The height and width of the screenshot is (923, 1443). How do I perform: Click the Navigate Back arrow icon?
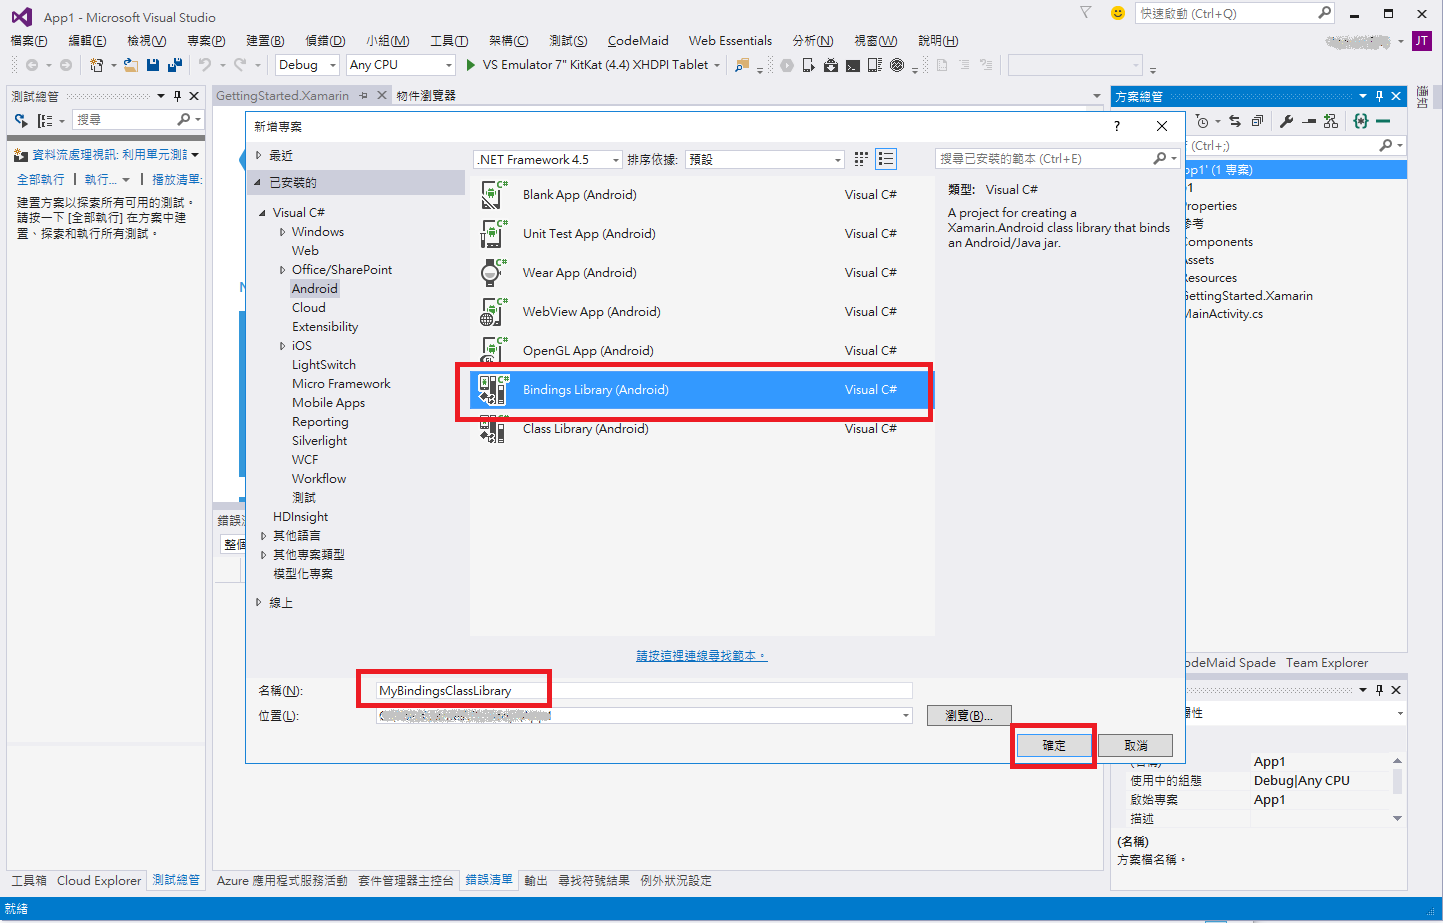tap(32, 65)
